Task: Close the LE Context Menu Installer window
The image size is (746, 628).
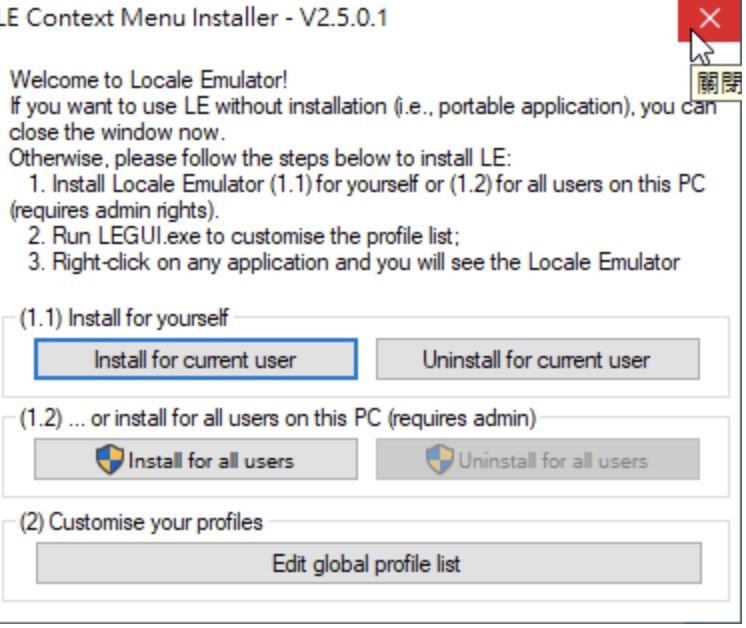Action: coord(709,20)
